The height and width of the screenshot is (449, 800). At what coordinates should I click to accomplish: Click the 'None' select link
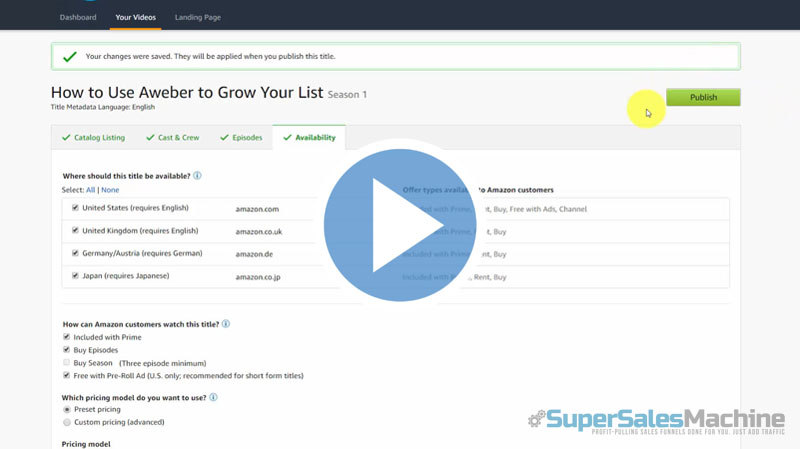(x=110, y=190)
